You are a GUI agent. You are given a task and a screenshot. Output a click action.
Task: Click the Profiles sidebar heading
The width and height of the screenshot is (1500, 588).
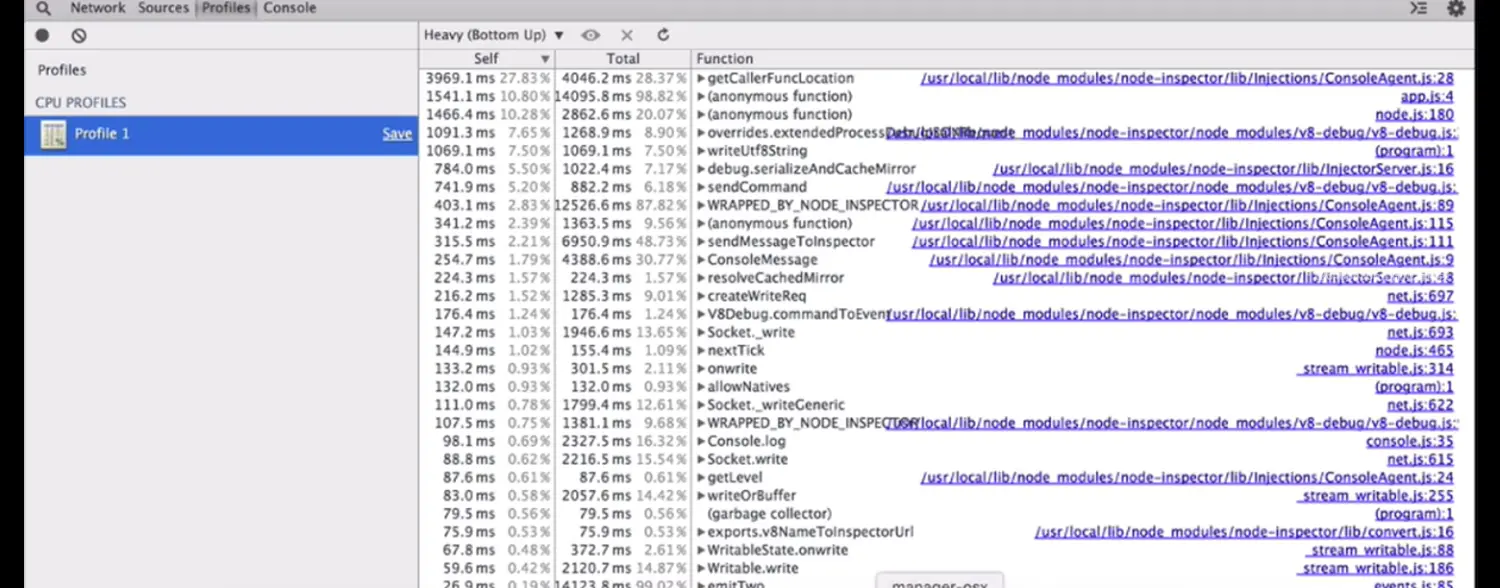tap(62, 70)
